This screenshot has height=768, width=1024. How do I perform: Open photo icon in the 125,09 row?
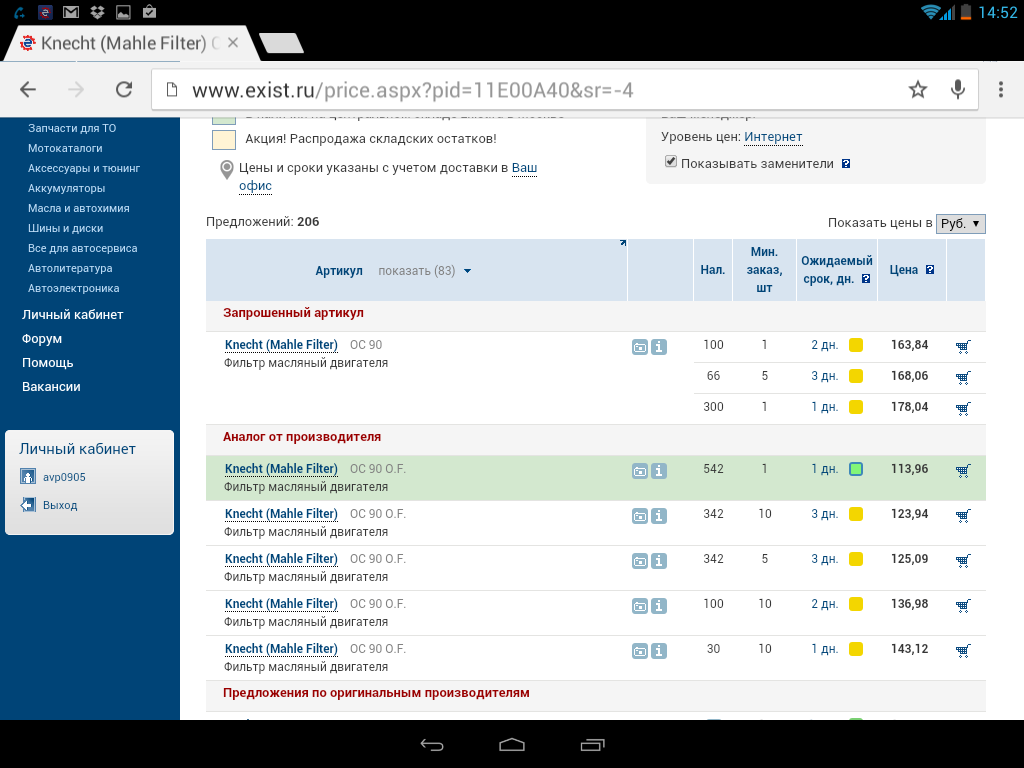click(640, 561)
